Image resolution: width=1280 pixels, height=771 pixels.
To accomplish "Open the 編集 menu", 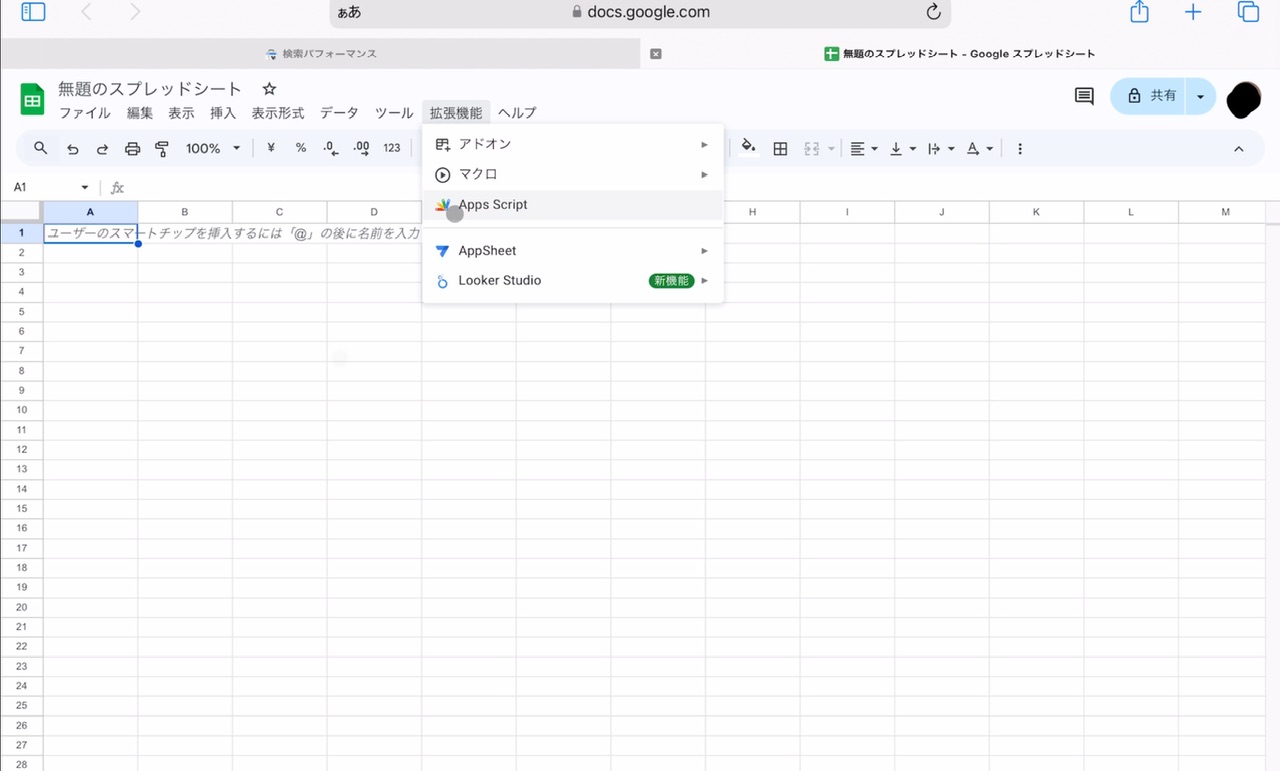I will tap(140, 113).
